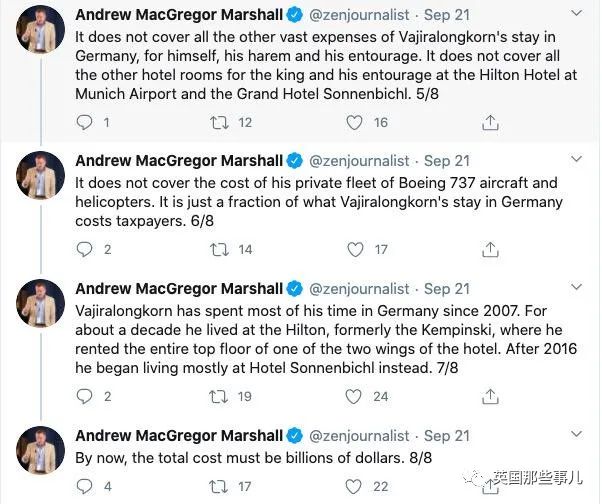Image resolution: width=602 pixels, height=504 pixels.
Task: Click the @zenjournalist handle on 5/8 tweet
Action: [360, 15]
